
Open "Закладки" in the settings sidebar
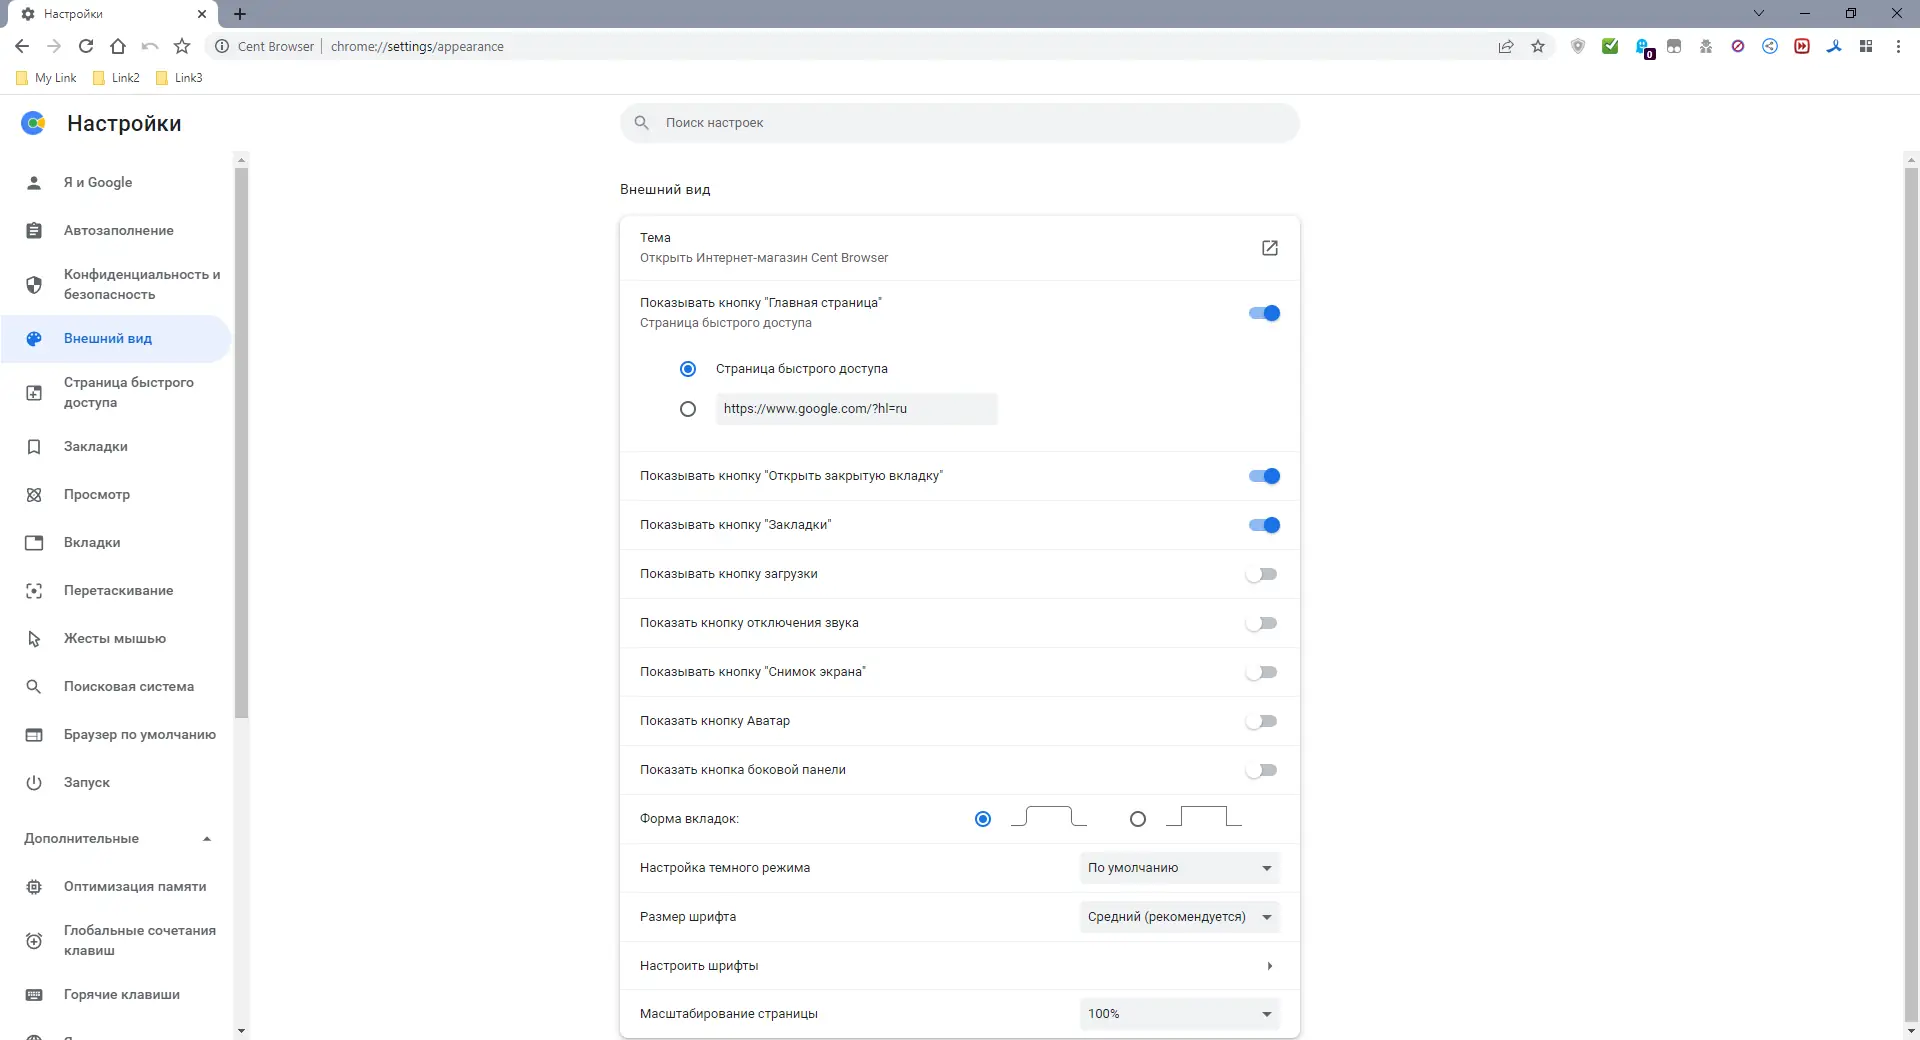click(96, 447)
